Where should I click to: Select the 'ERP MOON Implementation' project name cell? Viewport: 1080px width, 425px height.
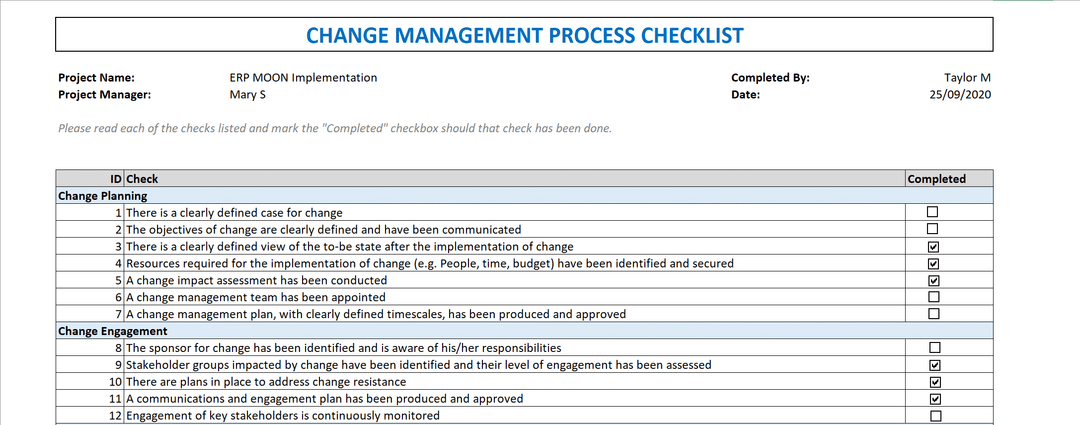(x=303, y=78)
